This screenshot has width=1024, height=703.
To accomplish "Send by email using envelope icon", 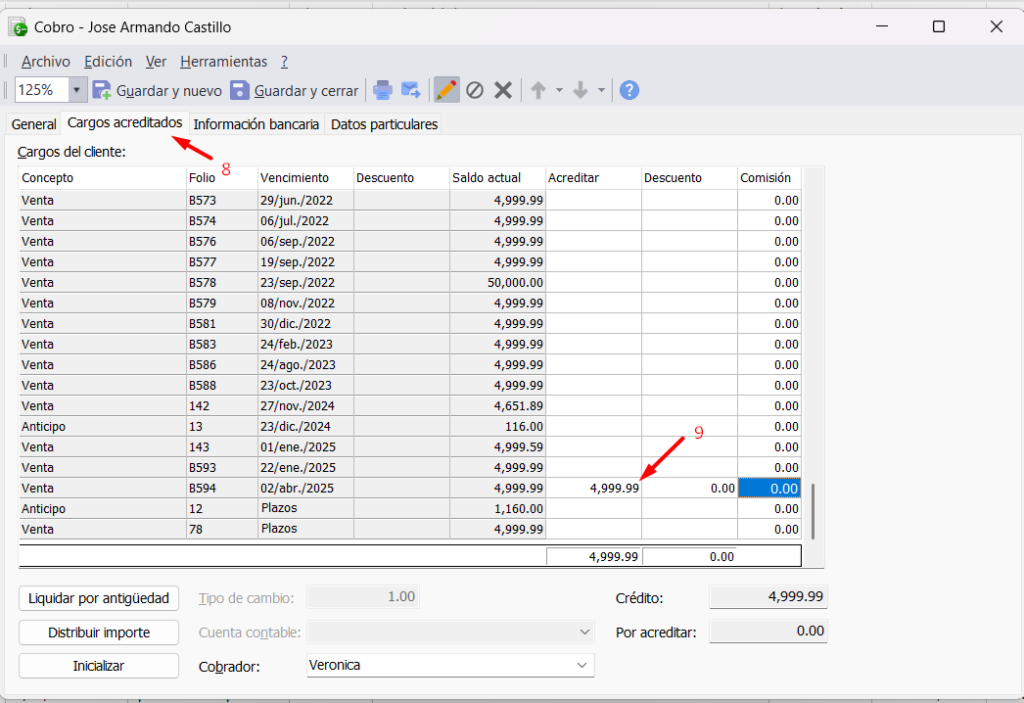I will coord(411,91).
